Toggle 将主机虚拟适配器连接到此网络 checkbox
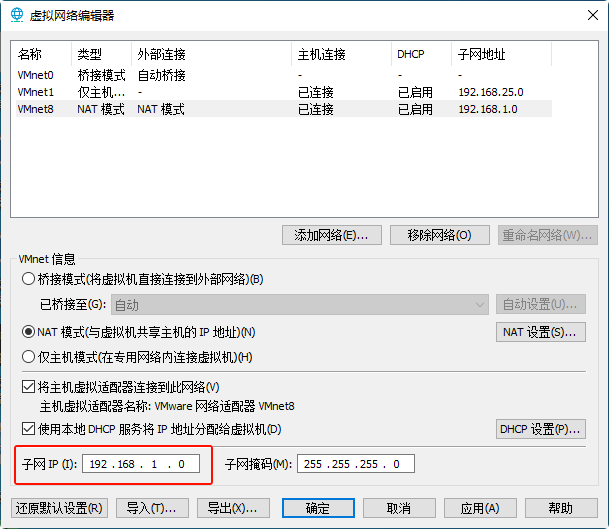 tap(28, 387)
